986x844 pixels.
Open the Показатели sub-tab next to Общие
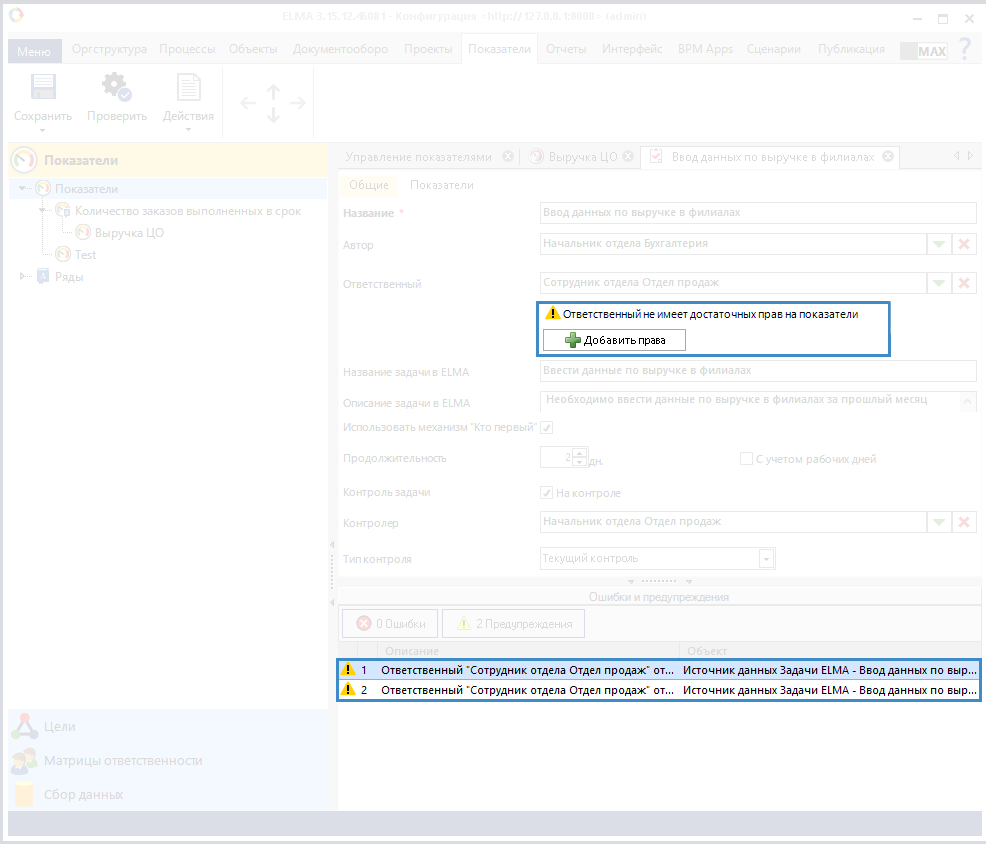coord(442,185)
